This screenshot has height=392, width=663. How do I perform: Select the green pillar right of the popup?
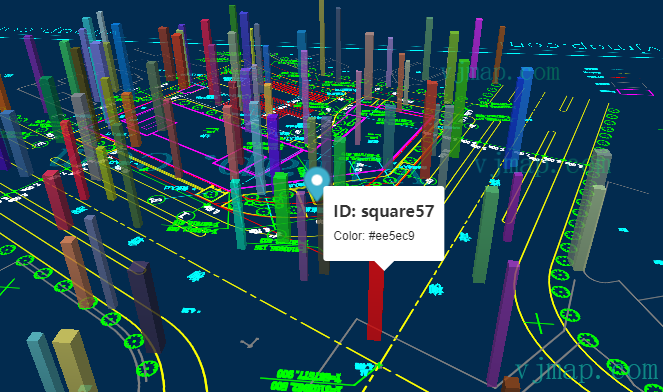click(485, 234)
